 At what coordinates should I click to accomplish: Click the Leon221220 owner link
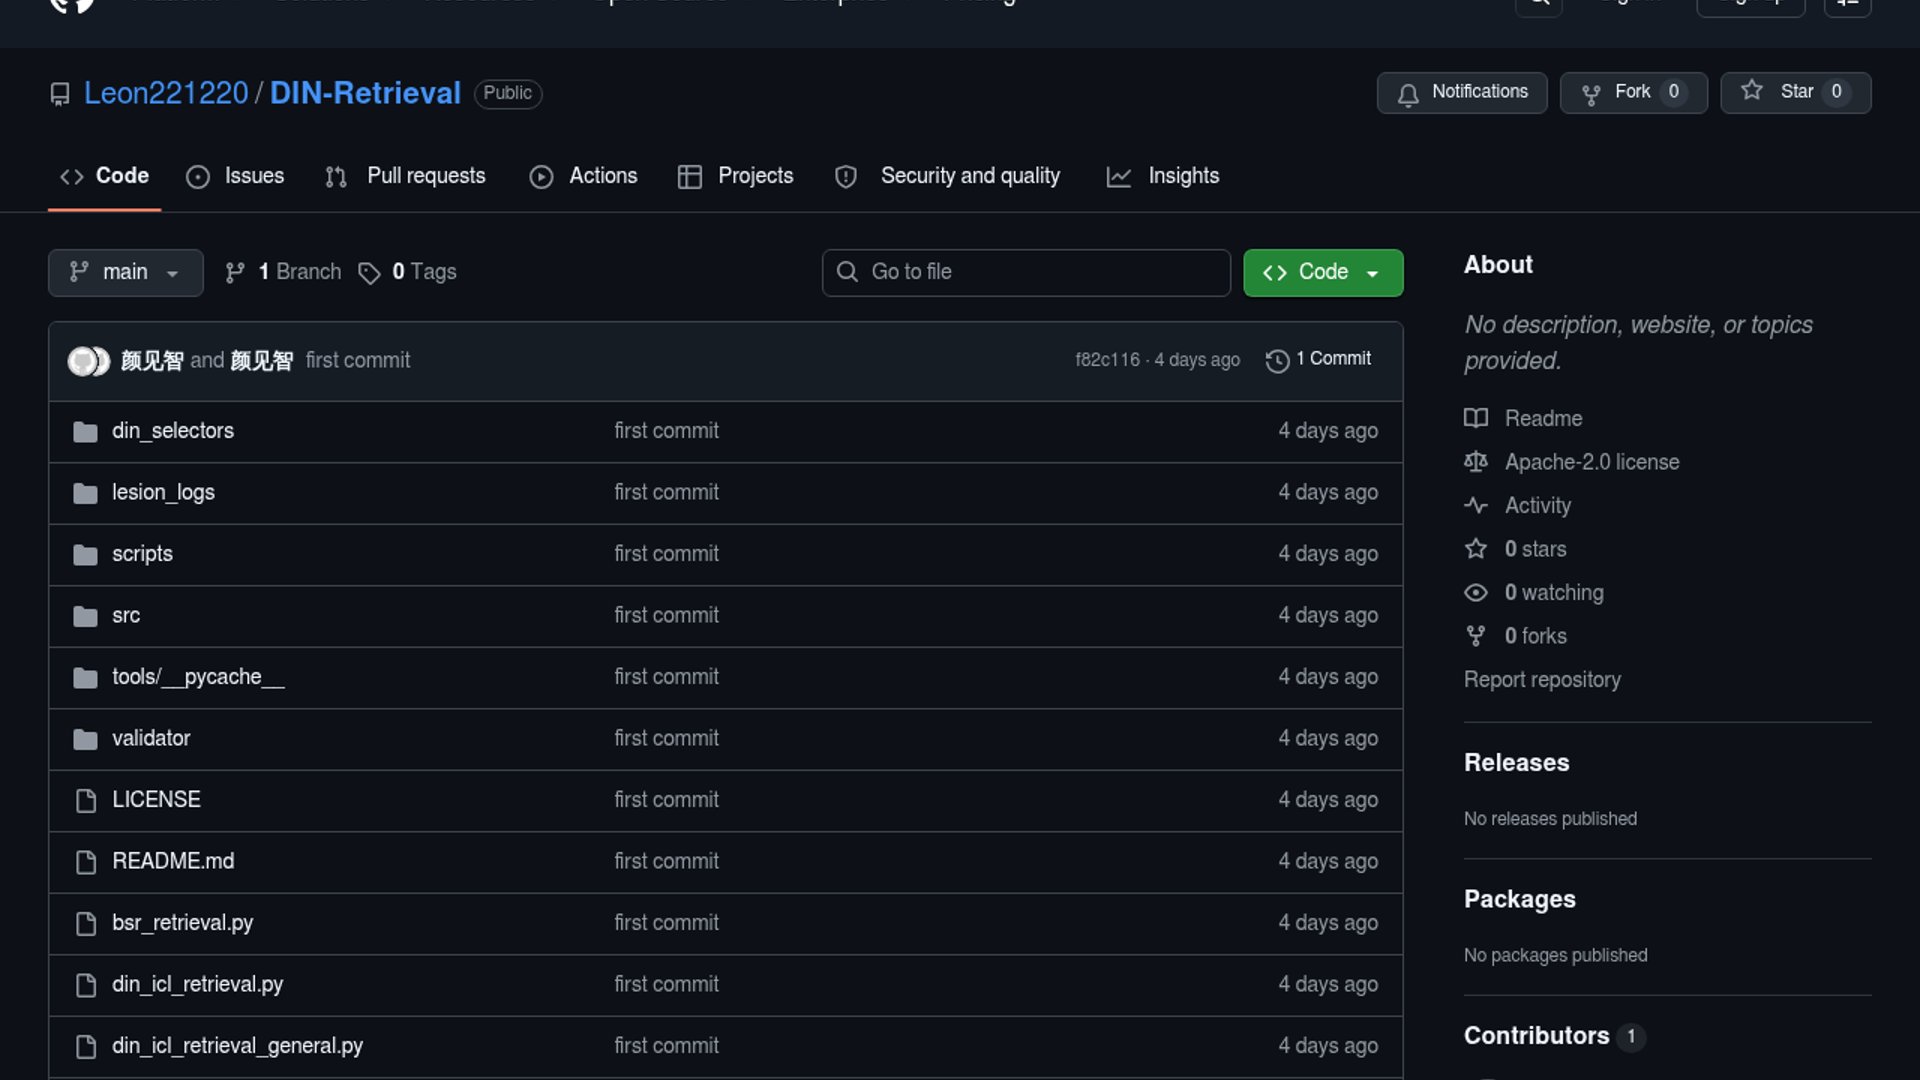tap(166, 93)
